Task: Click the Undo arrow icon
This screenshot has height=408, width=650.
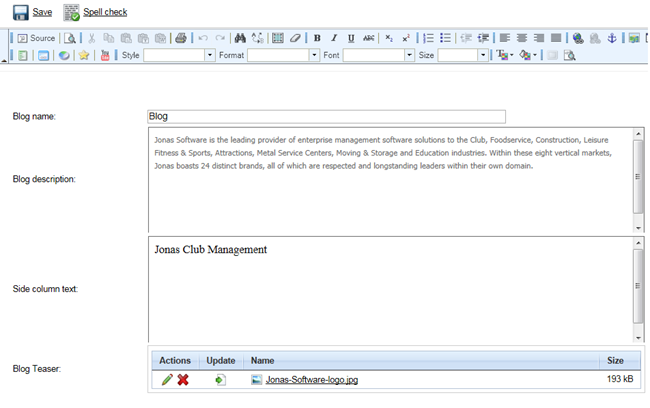Action: 203,38
